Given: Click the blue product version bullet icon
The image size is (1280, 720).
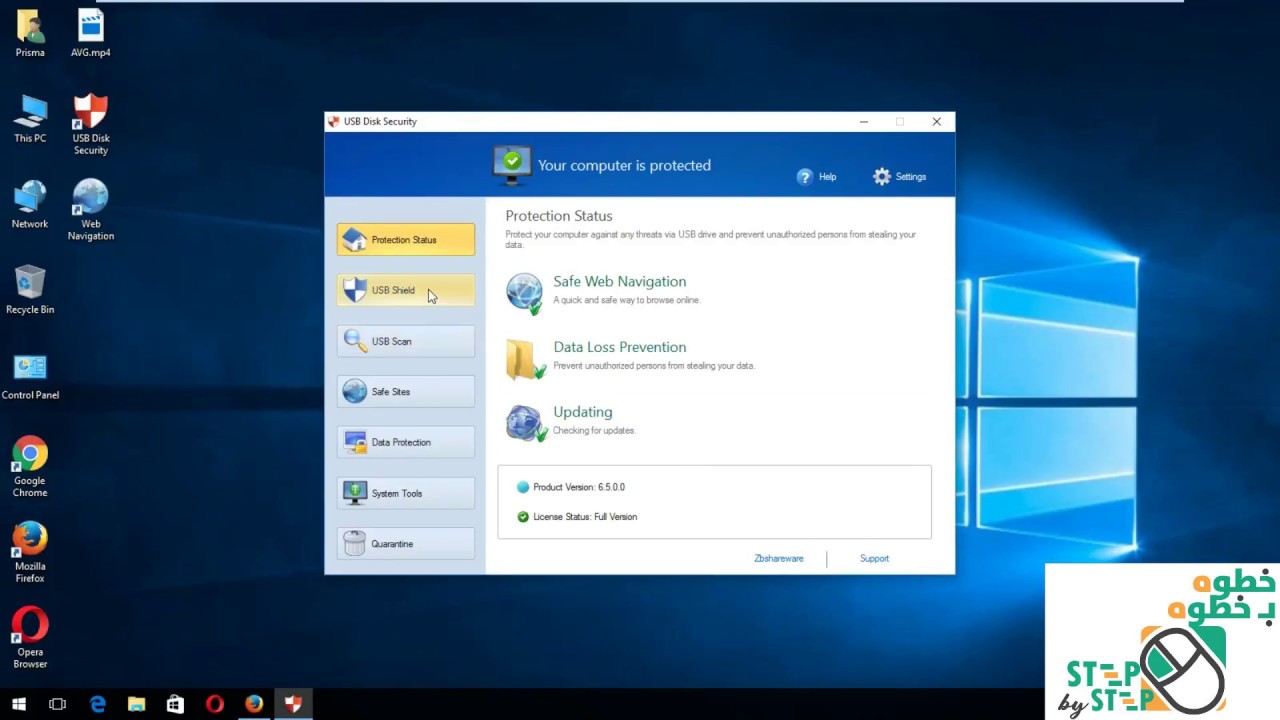Looking at the screenshot, I should (523, 487).
